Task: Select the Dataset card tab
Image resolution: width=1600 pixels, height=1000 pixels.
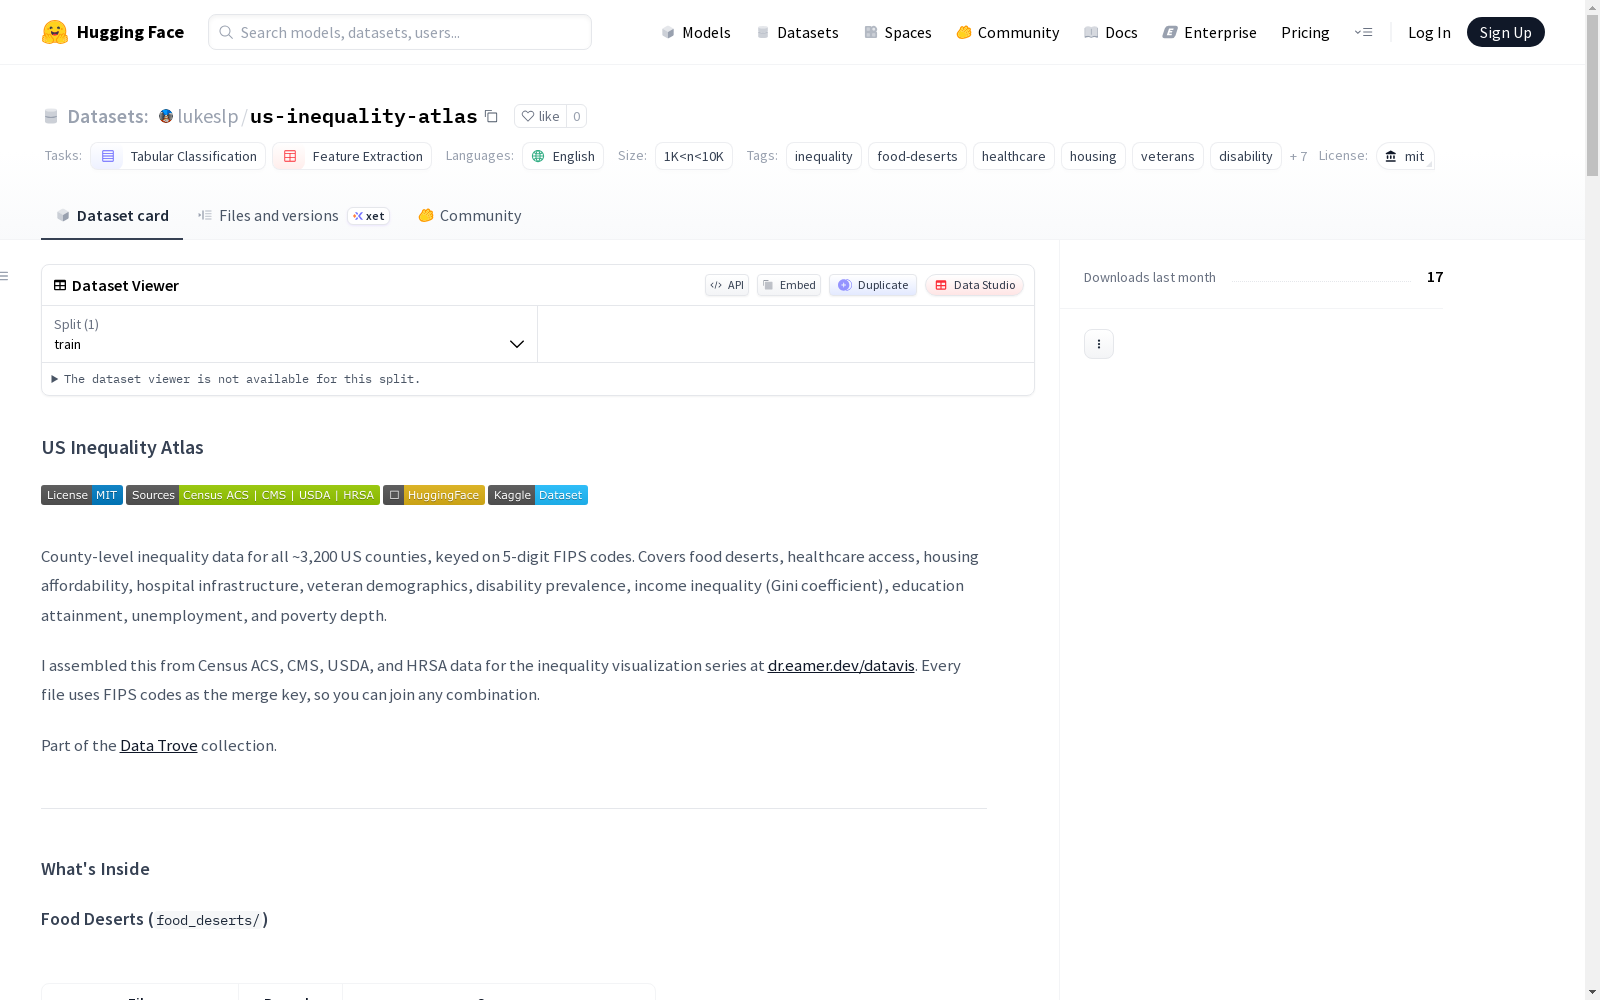Action: [112, 215]
